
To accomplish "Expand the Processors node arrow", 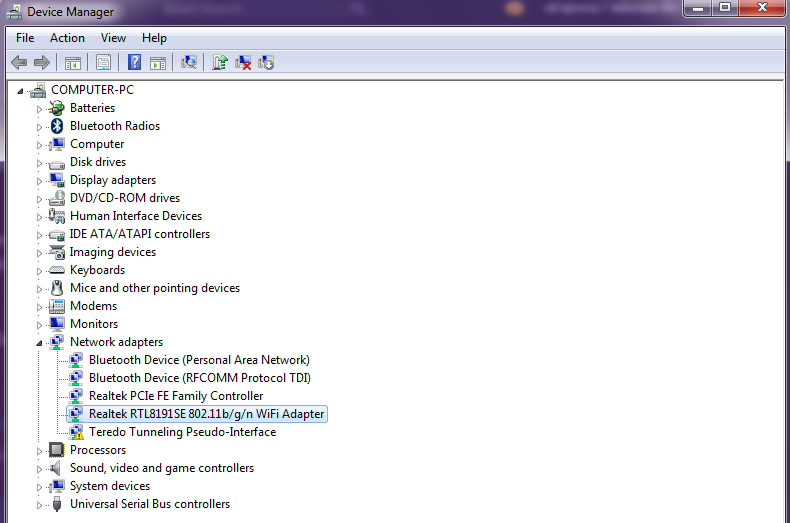I will point(39,451).
